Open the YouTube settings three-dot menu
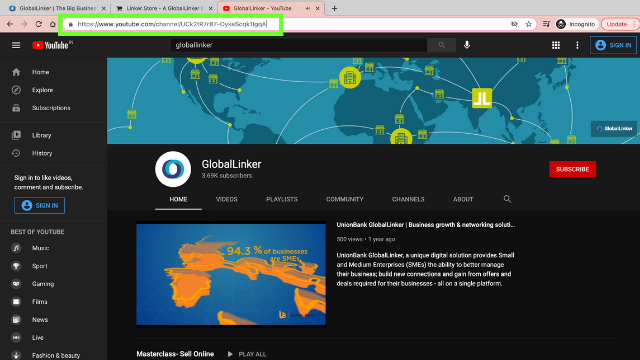 [x=577, y=45]
